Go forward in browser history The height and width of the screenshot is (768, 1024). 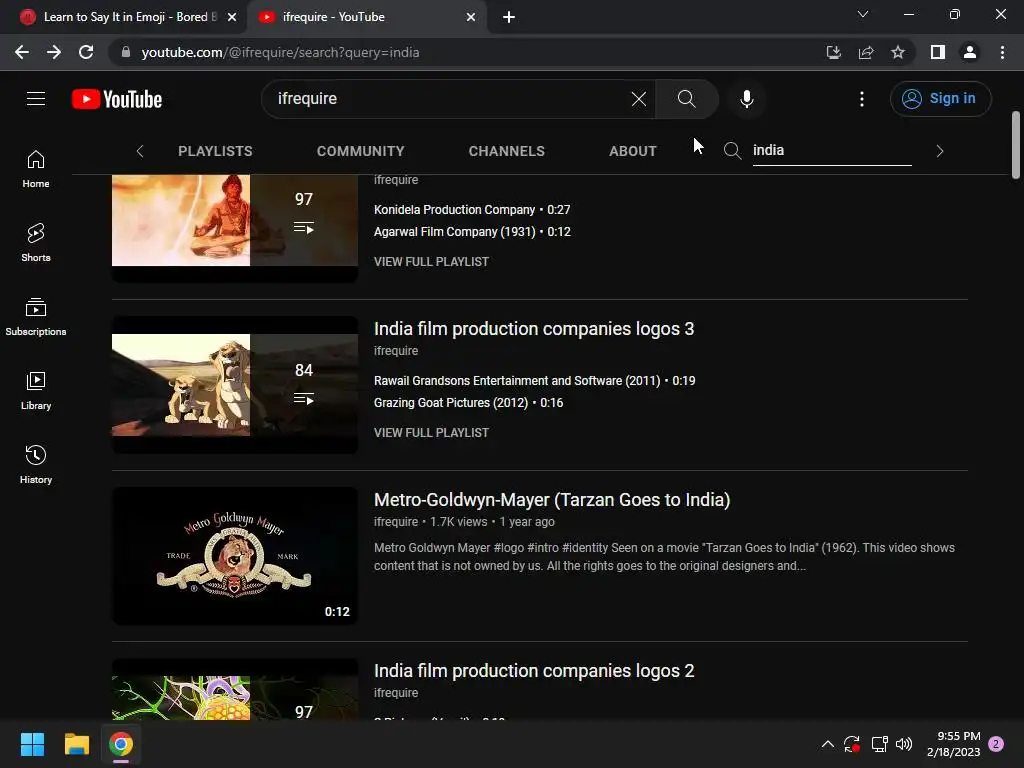(54, 52)
